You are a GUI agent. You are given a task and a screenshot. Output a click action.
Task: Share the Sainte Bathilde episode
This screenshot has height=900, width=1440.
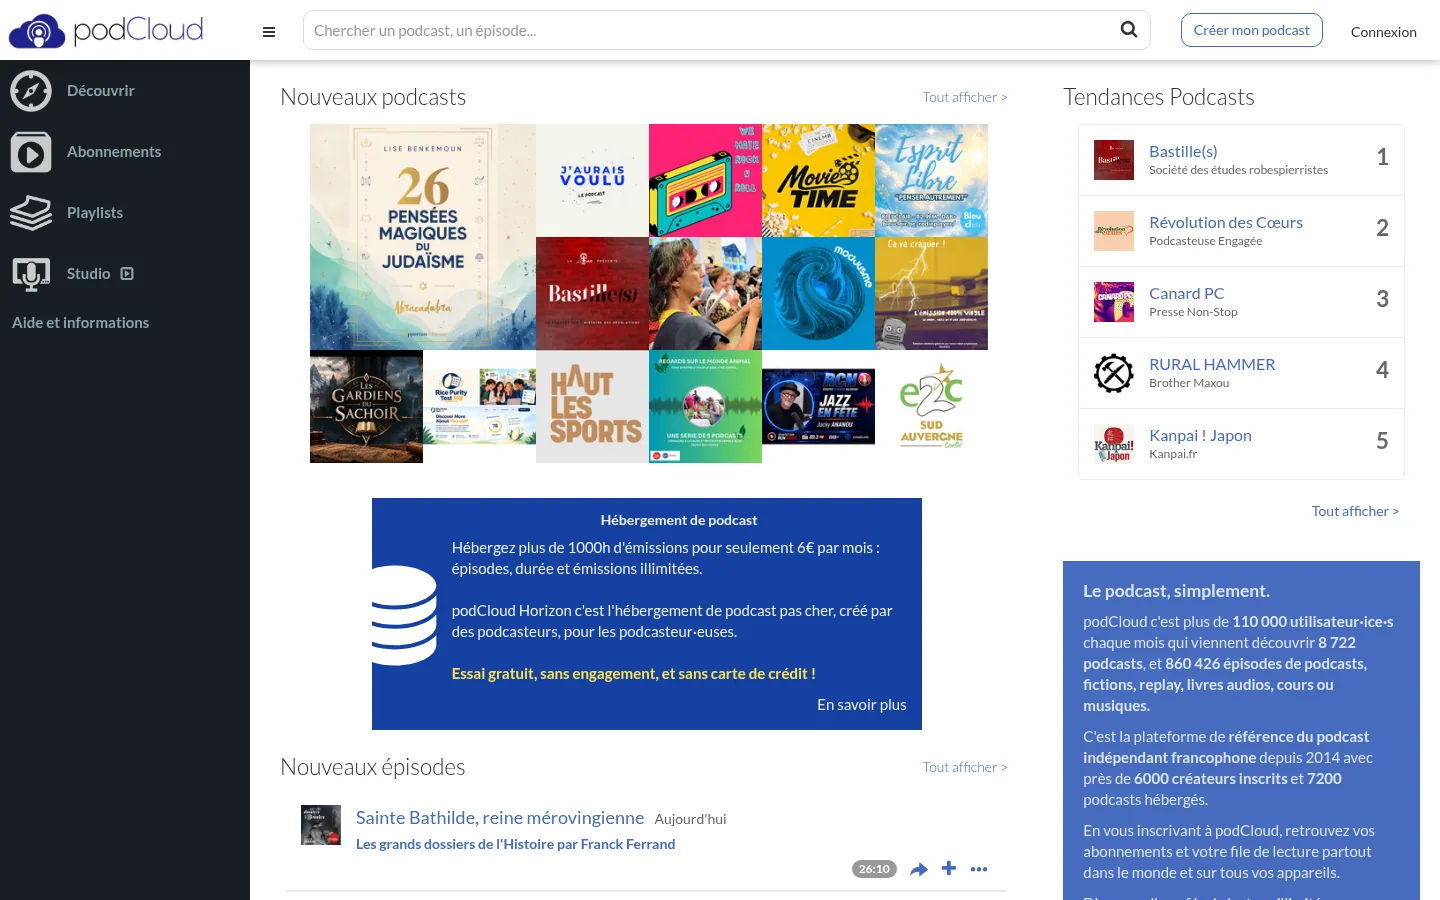click(x=919, y=869)
